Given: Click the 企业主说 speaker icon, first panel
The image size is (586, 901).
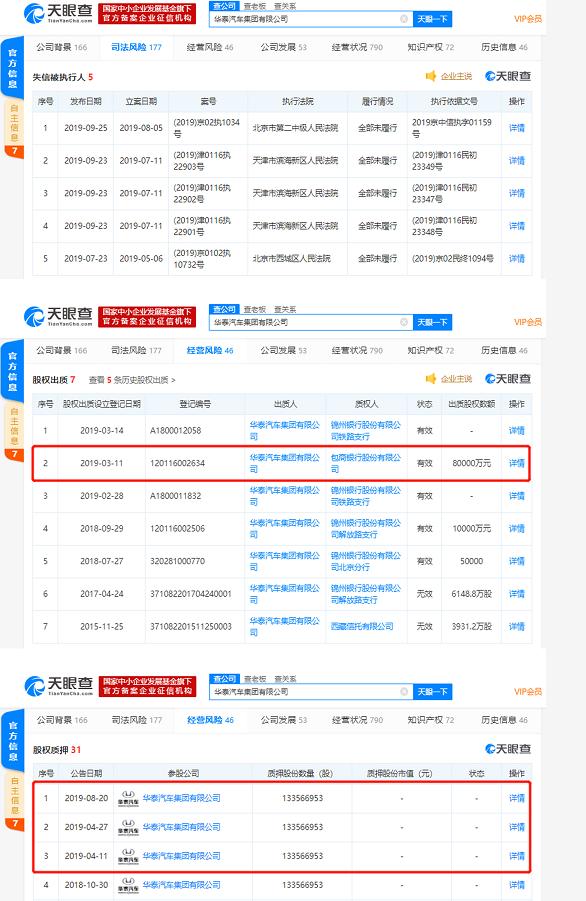Looking at the screenshot, I should [431, 76].
